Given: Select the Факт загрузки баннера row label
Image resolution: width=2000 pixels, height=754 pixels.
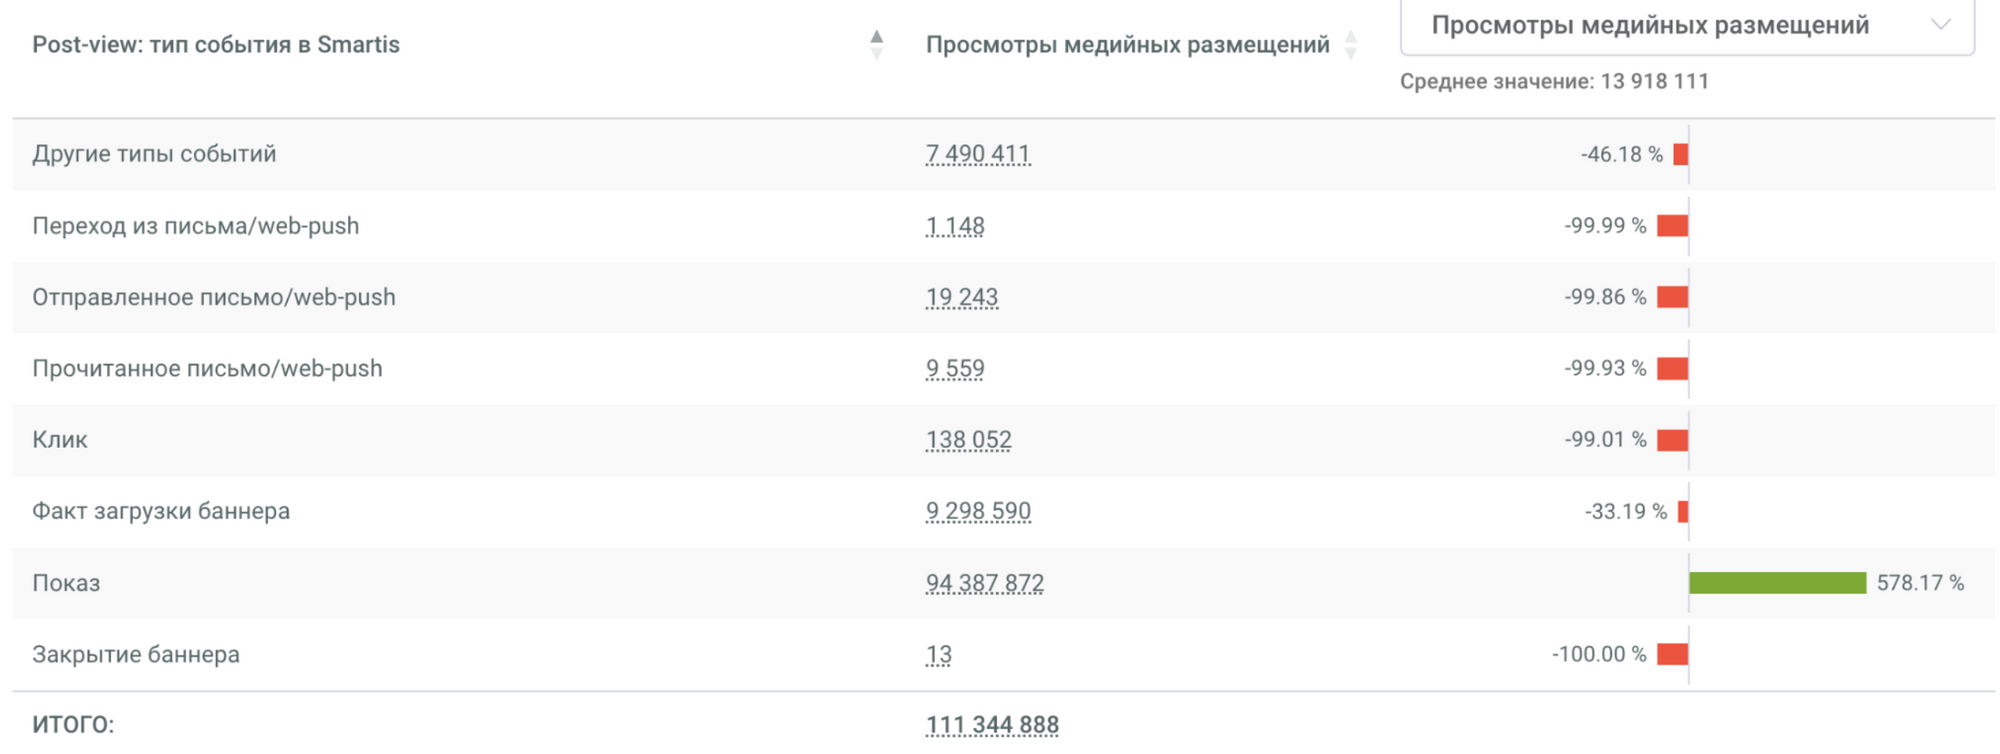Looking at the screenshot, I should pos(161,511).
